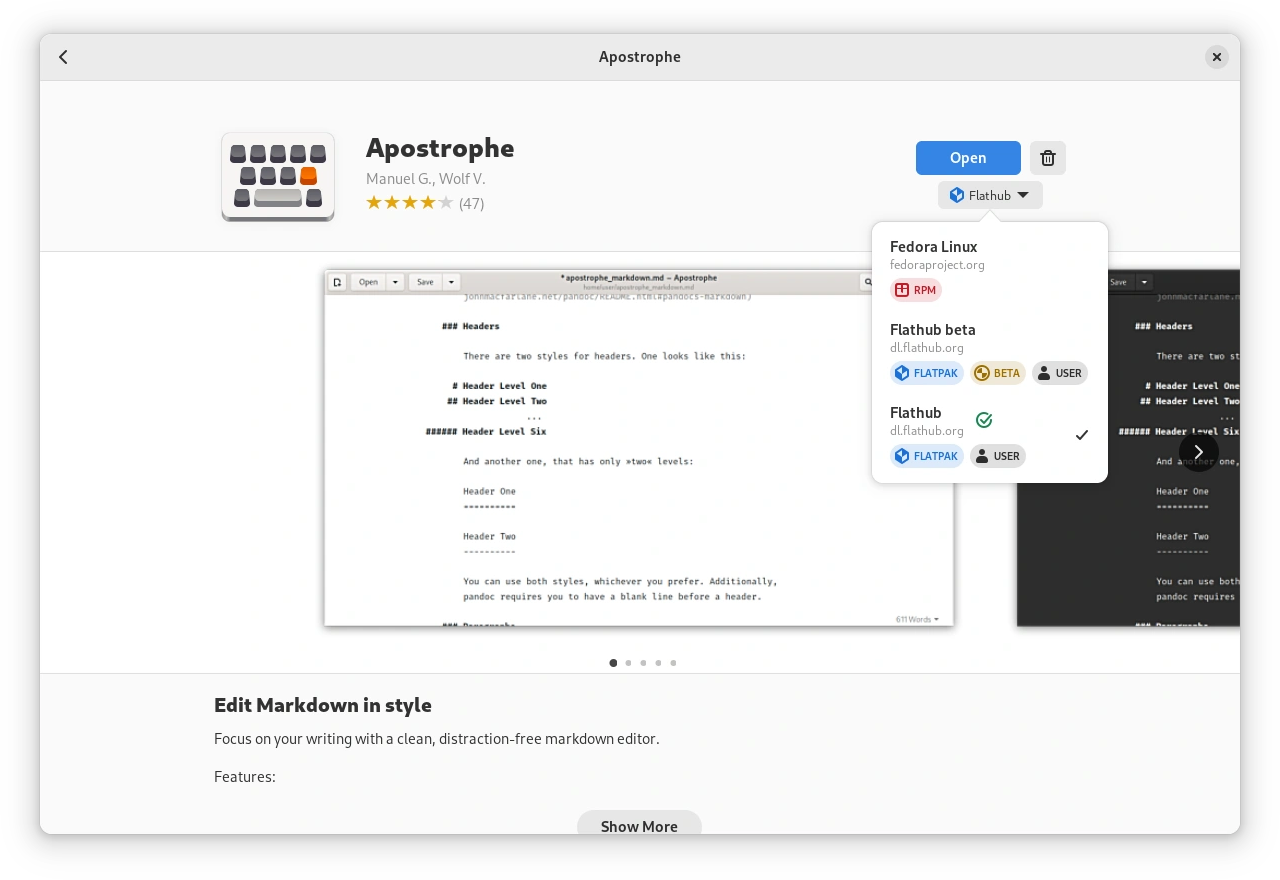Viewport: 1280px width, 880px height.
Task: Open the Apostrophe application
Action: click(968, 158)
